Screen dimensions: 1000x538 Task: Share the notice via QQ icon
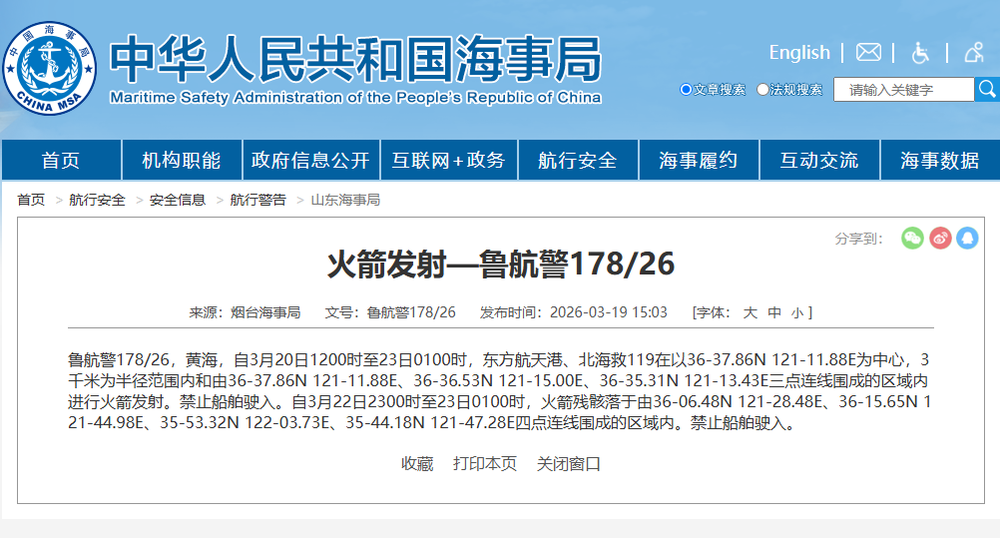[967, 238]
